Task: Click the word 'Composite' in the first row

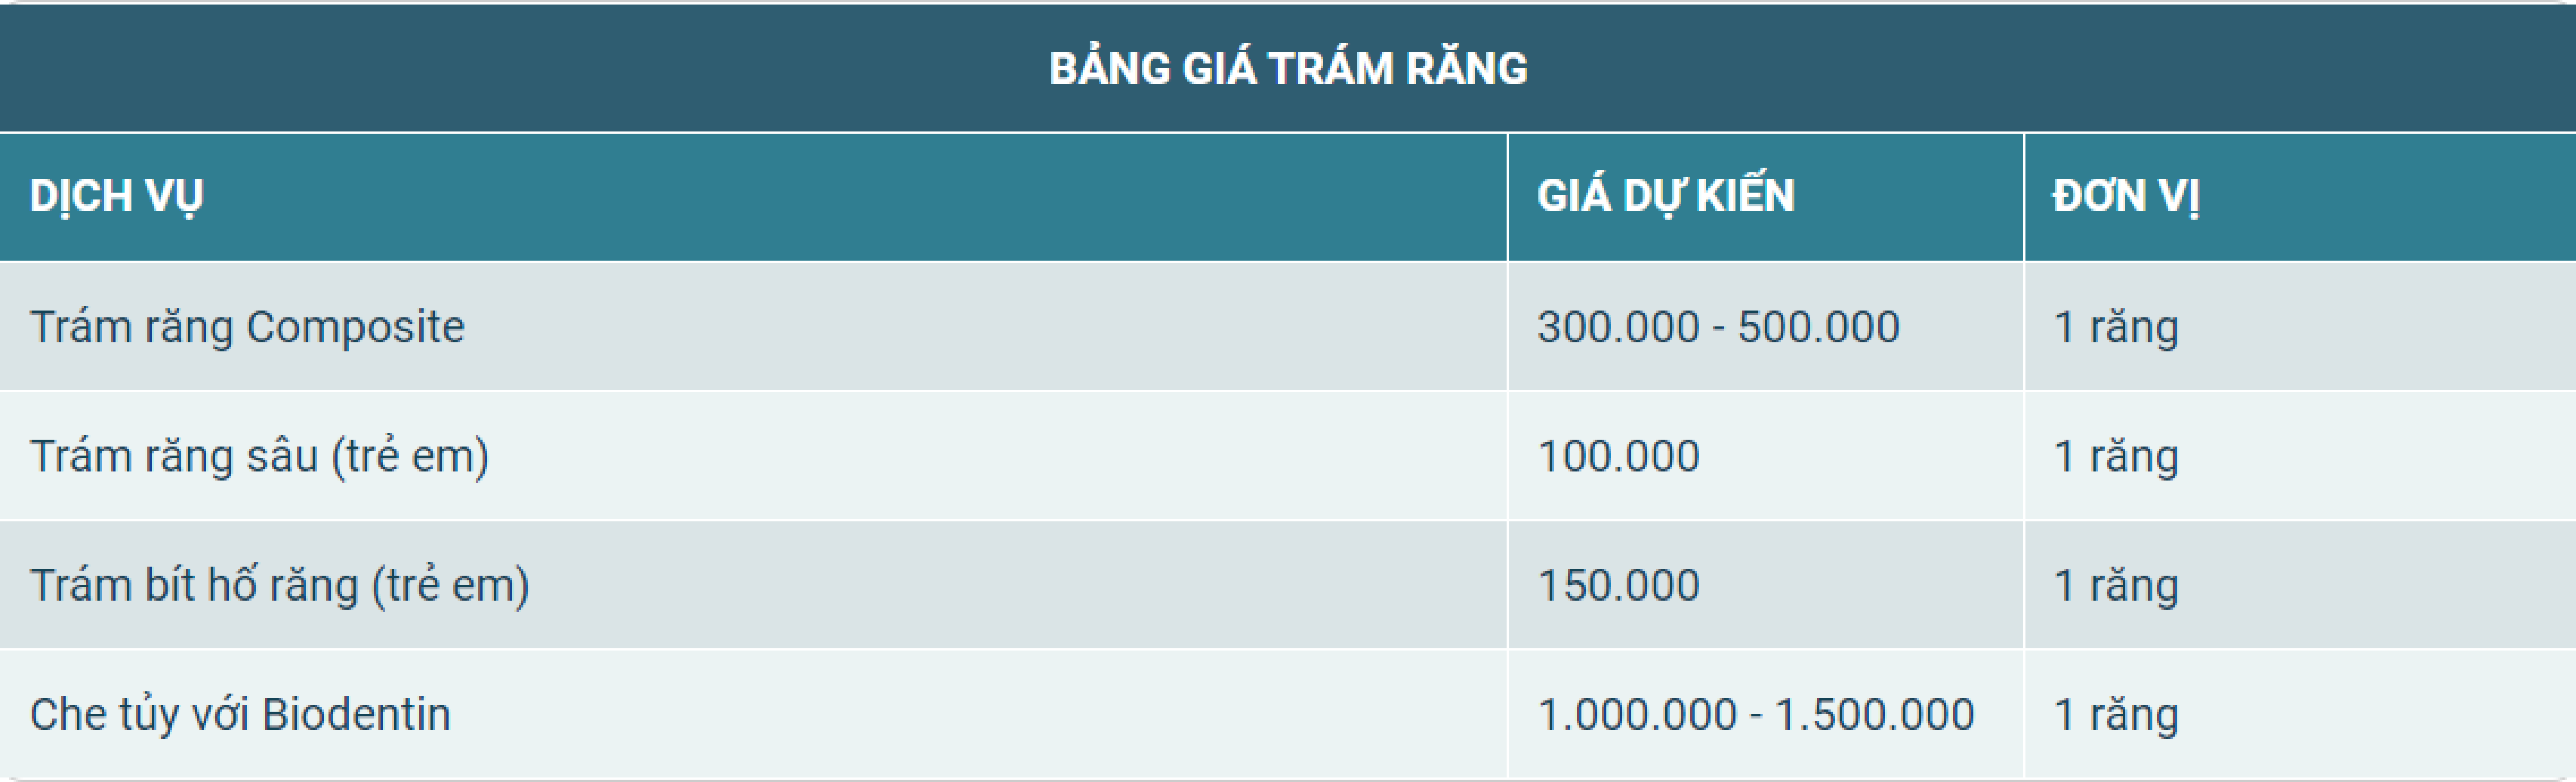Action: pyautogui.click(x=355, y=327)
